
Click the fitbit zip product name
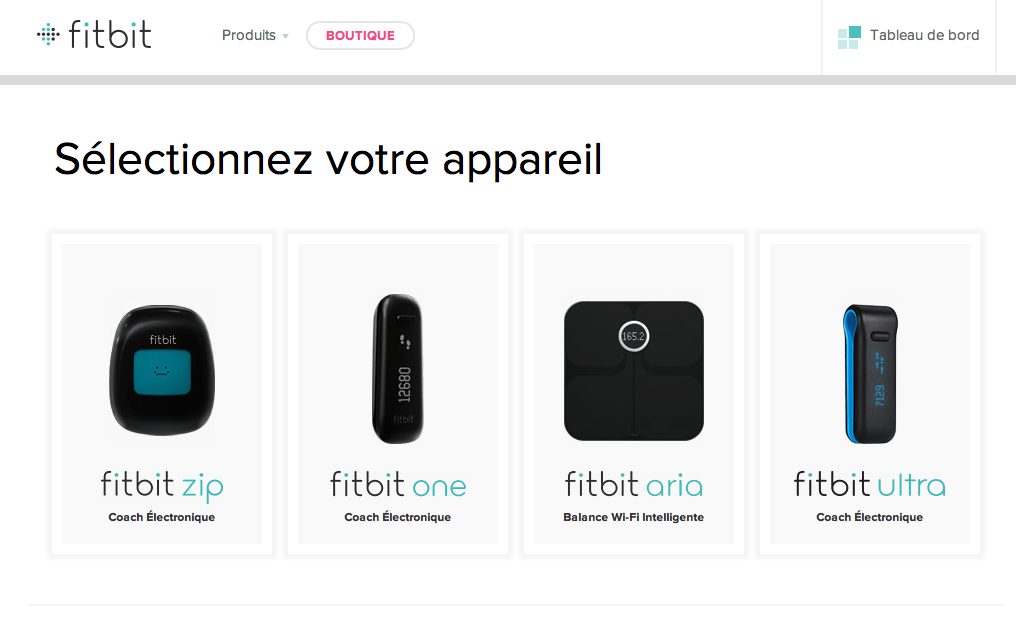162,486
